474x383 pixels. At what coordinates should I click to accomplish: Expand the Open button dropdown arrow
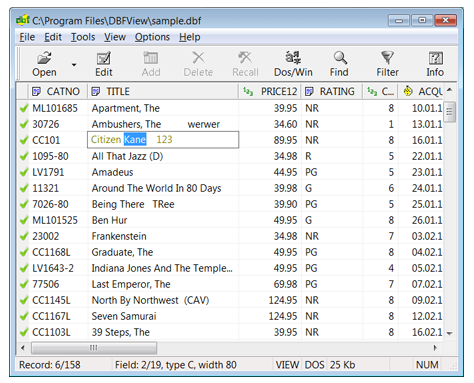click(x=74, y=64)
